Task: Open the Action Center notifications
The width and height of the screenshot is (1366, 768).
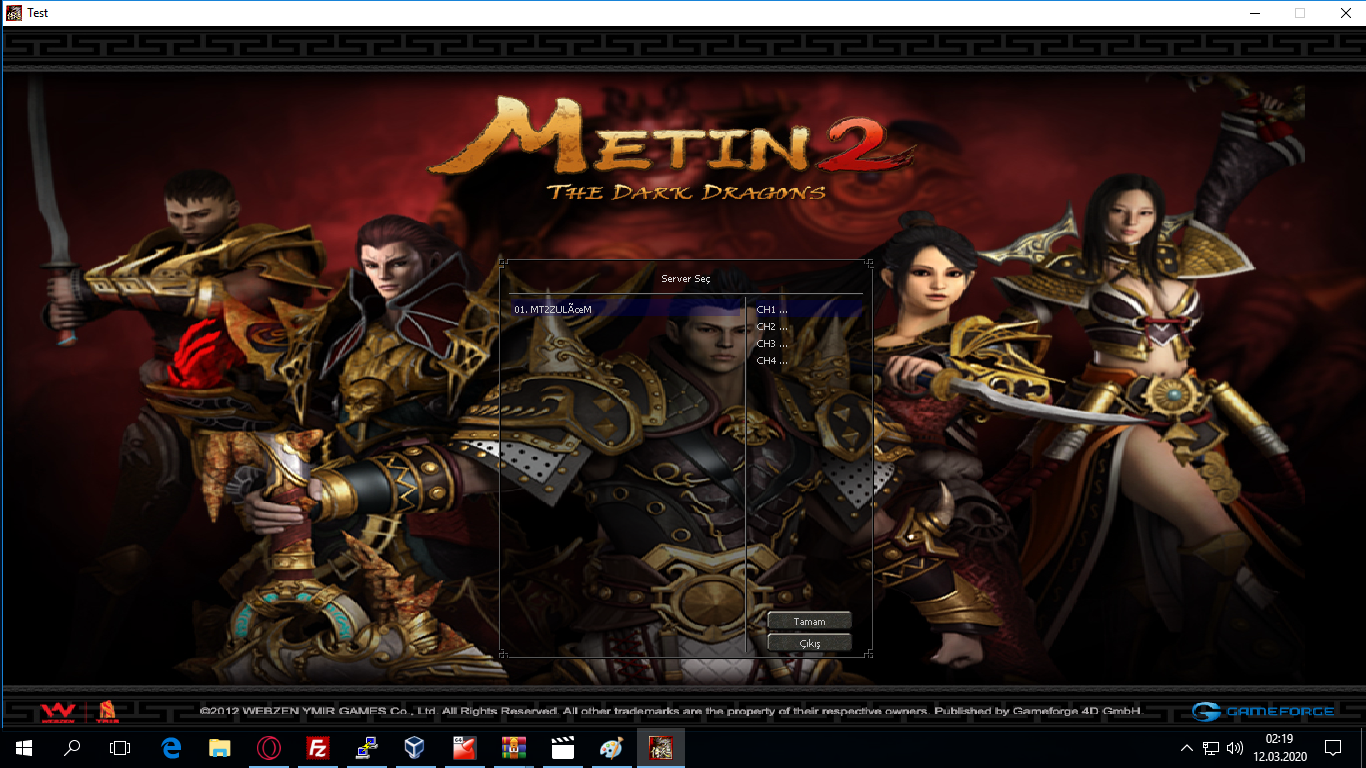Action: tap(1333, 747)
